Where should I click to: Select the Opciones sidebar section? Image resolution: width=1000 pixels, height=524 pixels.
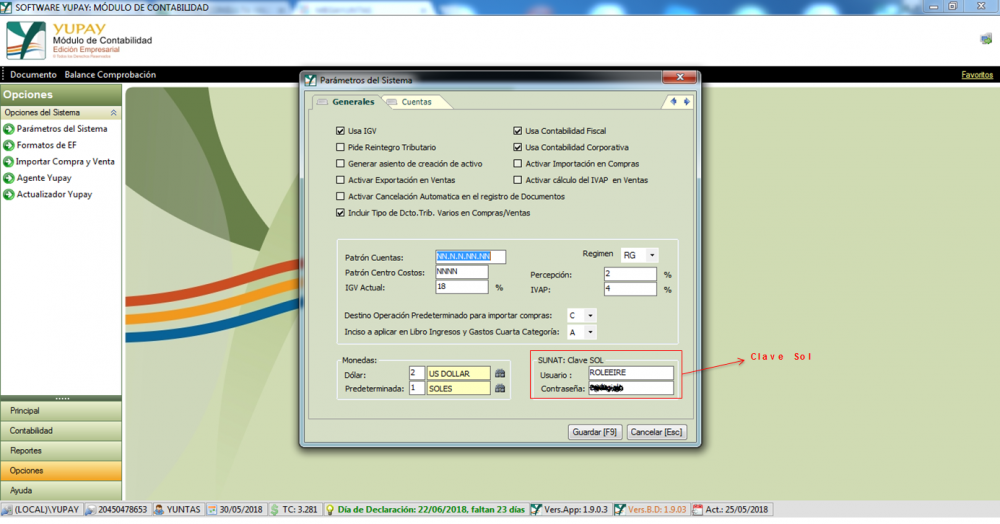point(61,470)
